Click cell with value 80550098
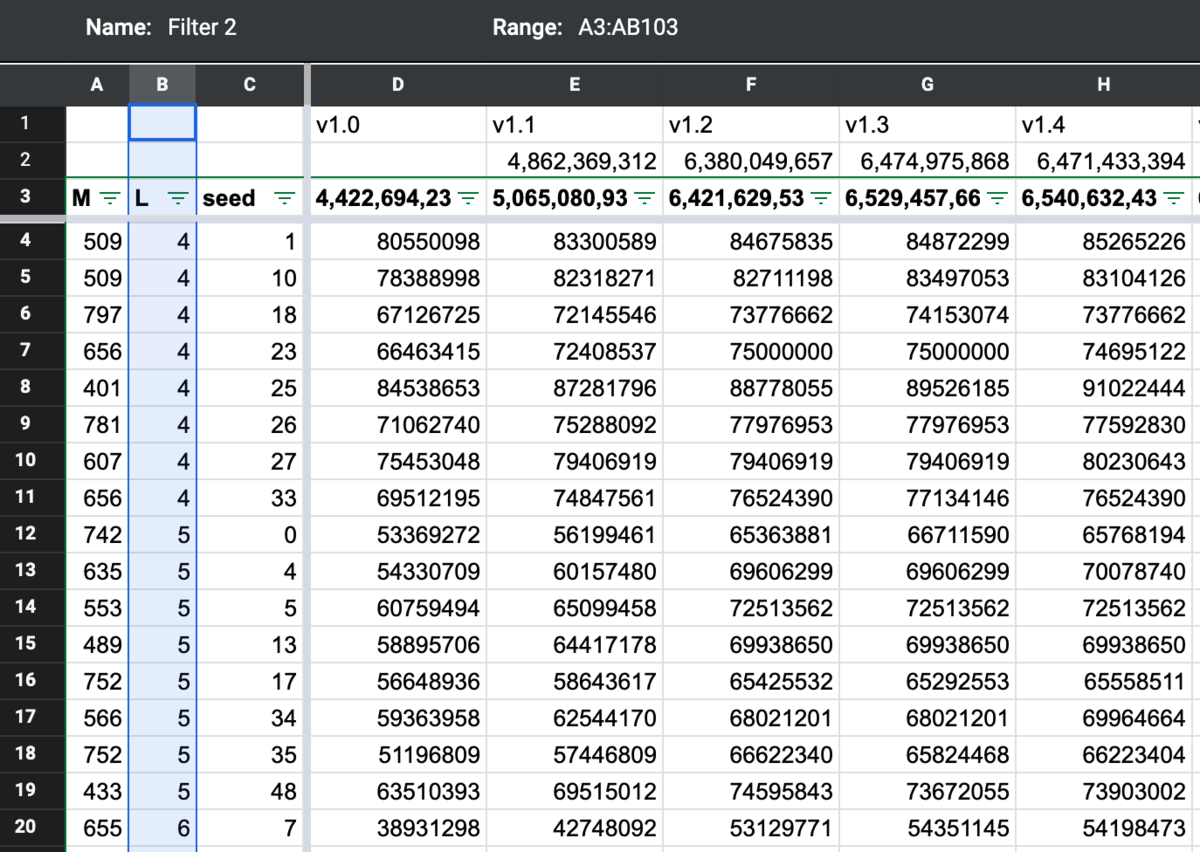The width and height of the screenshot is (1200, 852). [398, 241]
